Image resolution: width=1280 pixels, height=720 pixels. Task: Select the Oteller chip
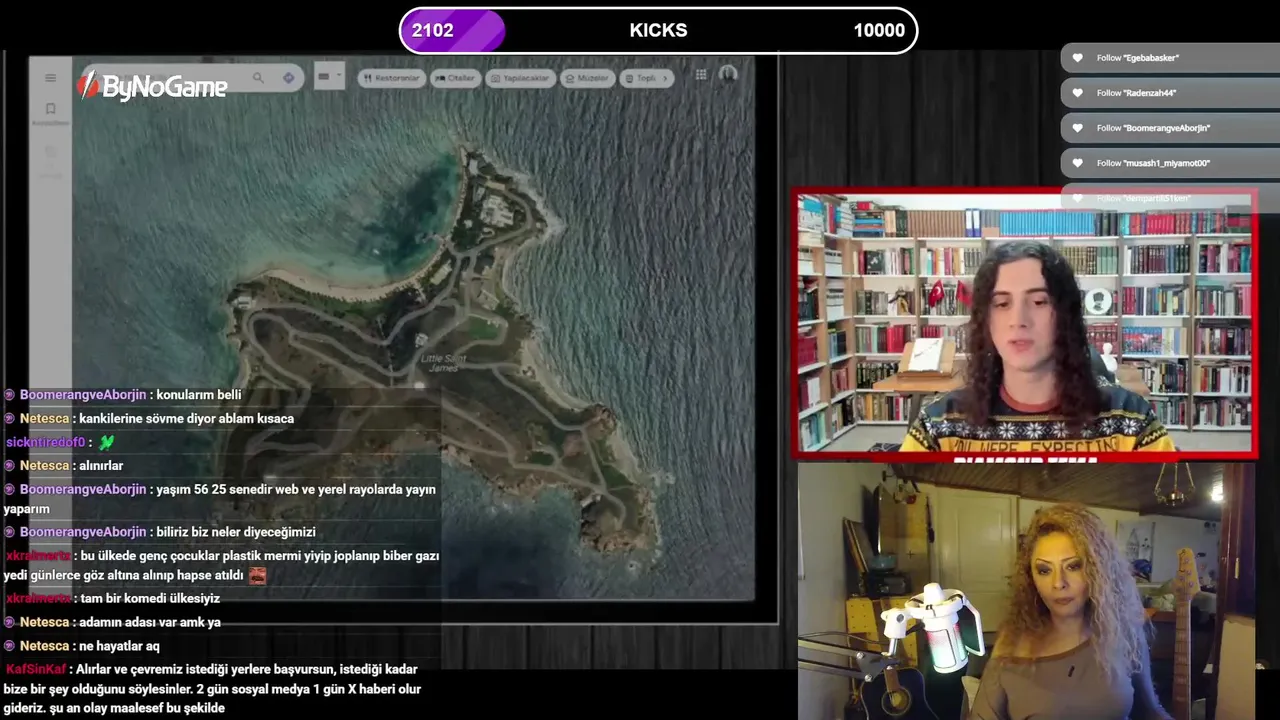tap(455, 78)
